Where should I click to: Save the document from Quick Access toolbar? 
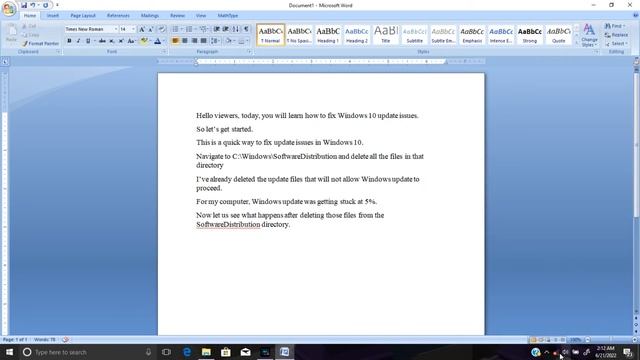coord(24,5)
